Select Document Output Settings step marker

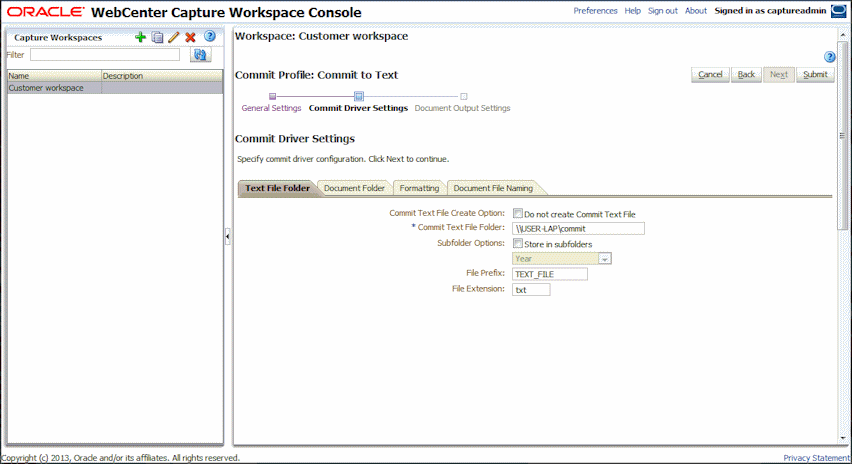point(463,96)
